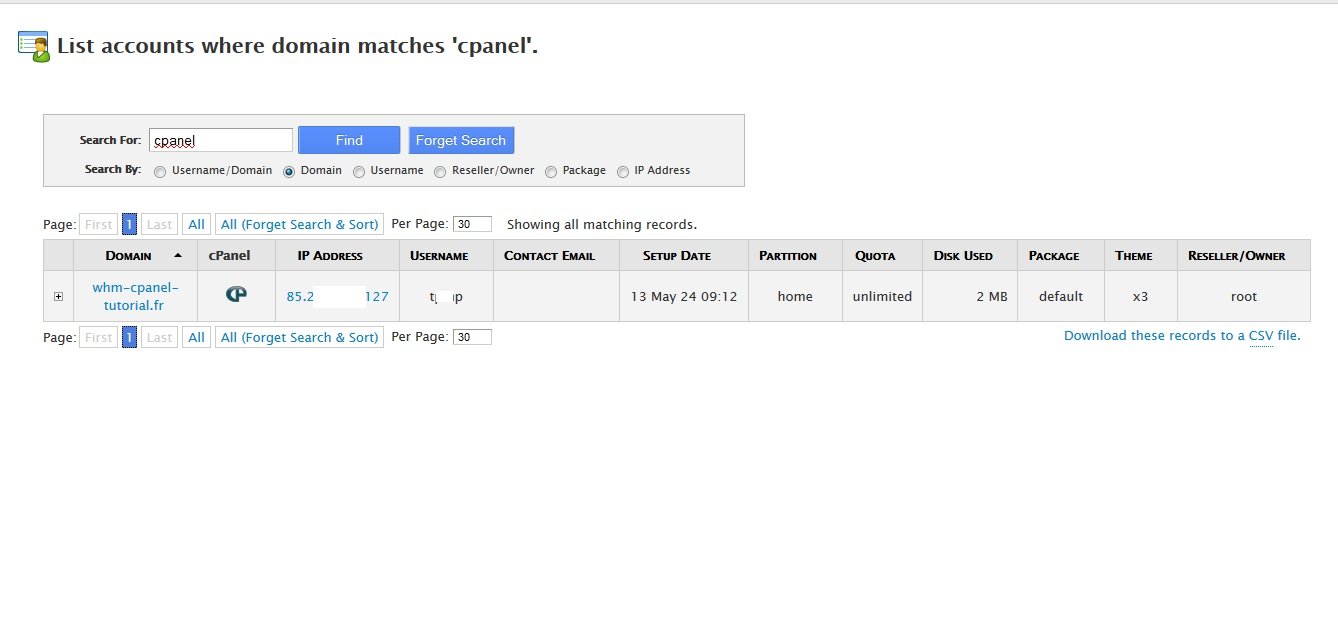Select the Domain radio button
Viewport: 1338px width, 630px height.
(289, 171)
